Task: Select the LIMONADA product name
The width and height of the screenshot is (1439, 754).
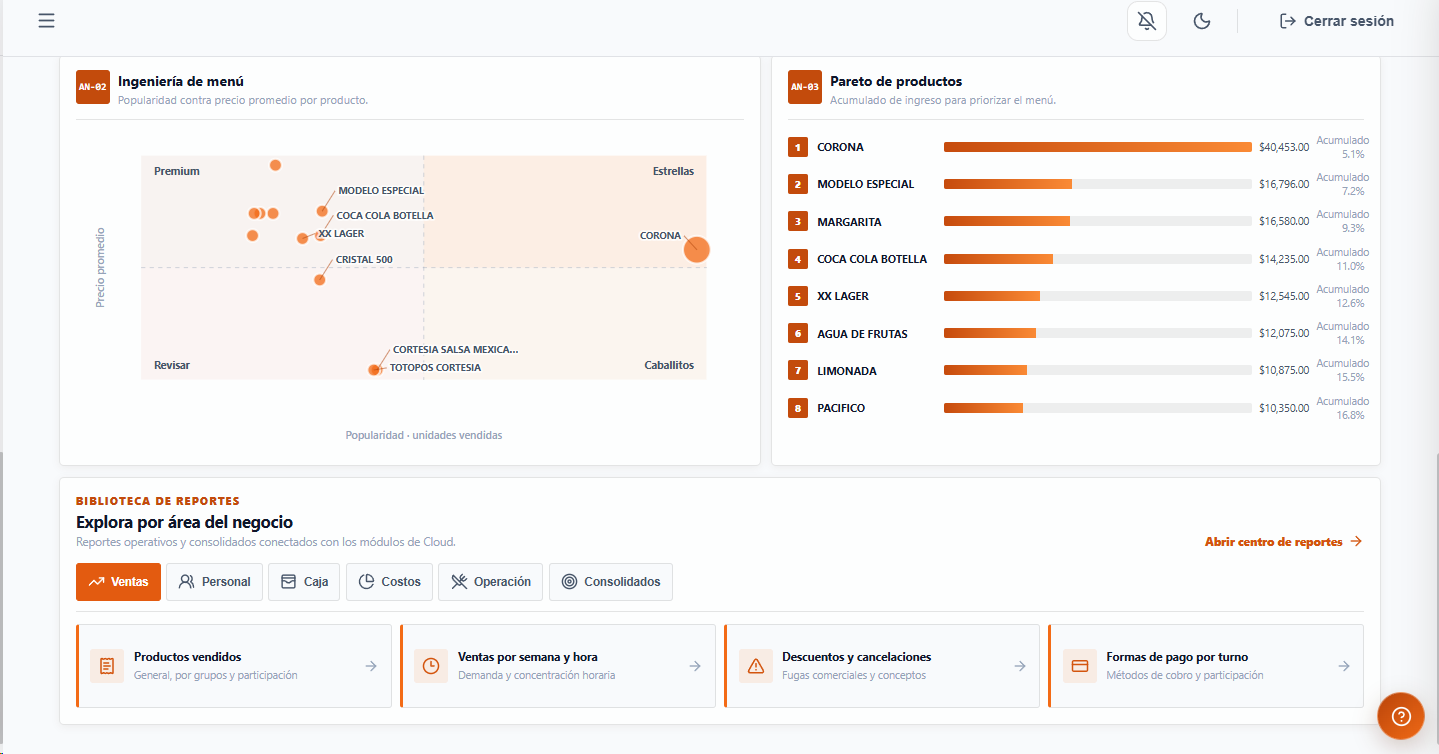Action: click(x=847, y=371)
